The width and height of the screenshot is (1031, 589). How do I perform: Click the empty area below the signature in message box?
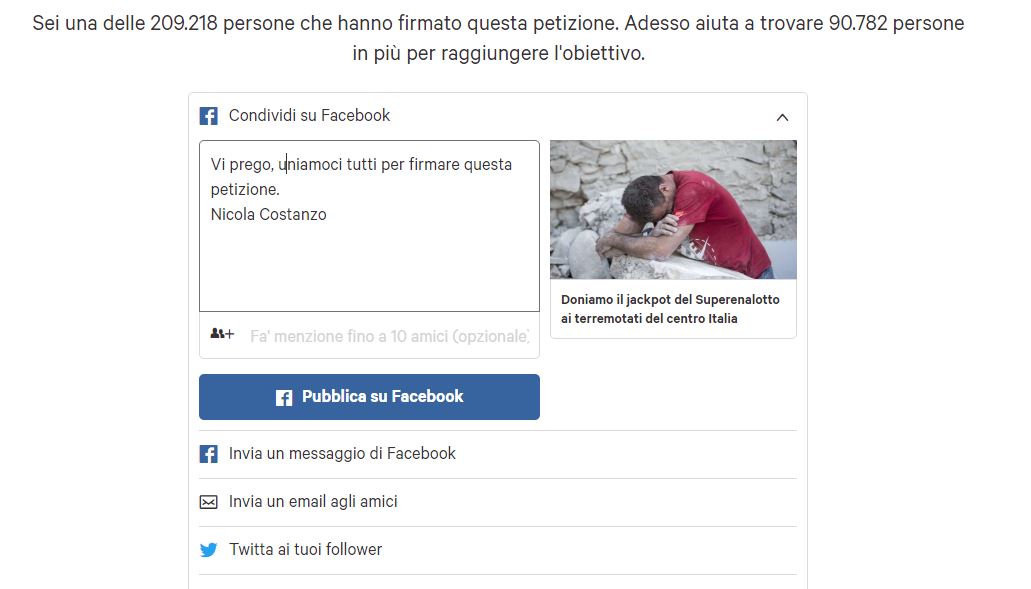[x=370, y=268]
